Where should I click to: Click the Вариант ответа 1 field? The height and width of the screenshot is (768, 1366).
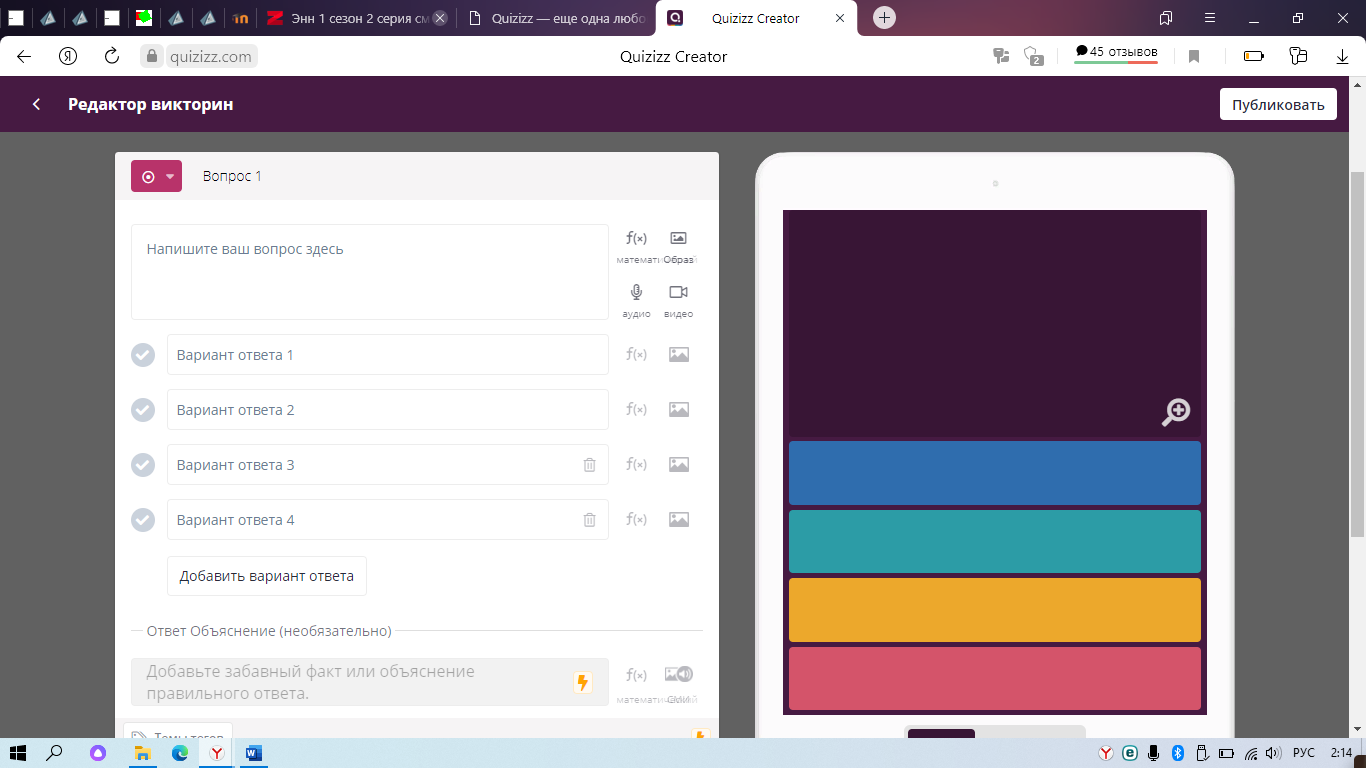point(388,355)
